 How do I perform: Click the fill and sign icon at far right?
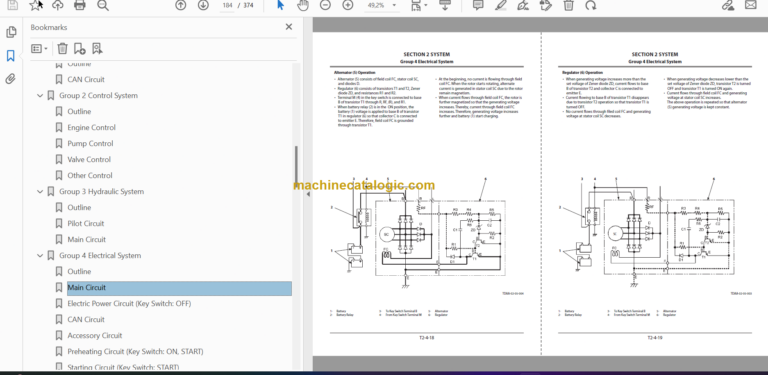(x=728, y=5)
